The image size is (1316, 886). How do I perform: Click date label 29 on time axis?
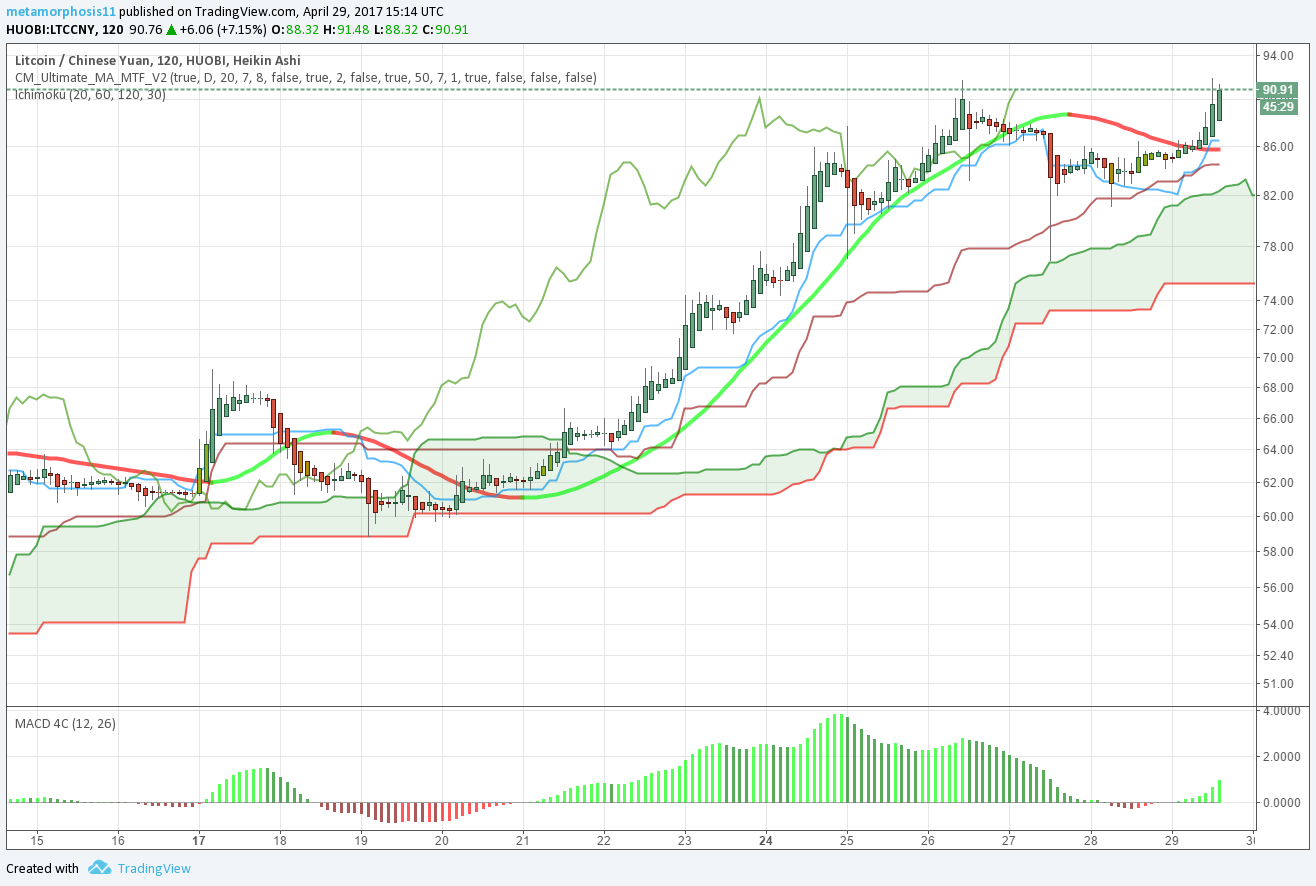point(1171,840)
